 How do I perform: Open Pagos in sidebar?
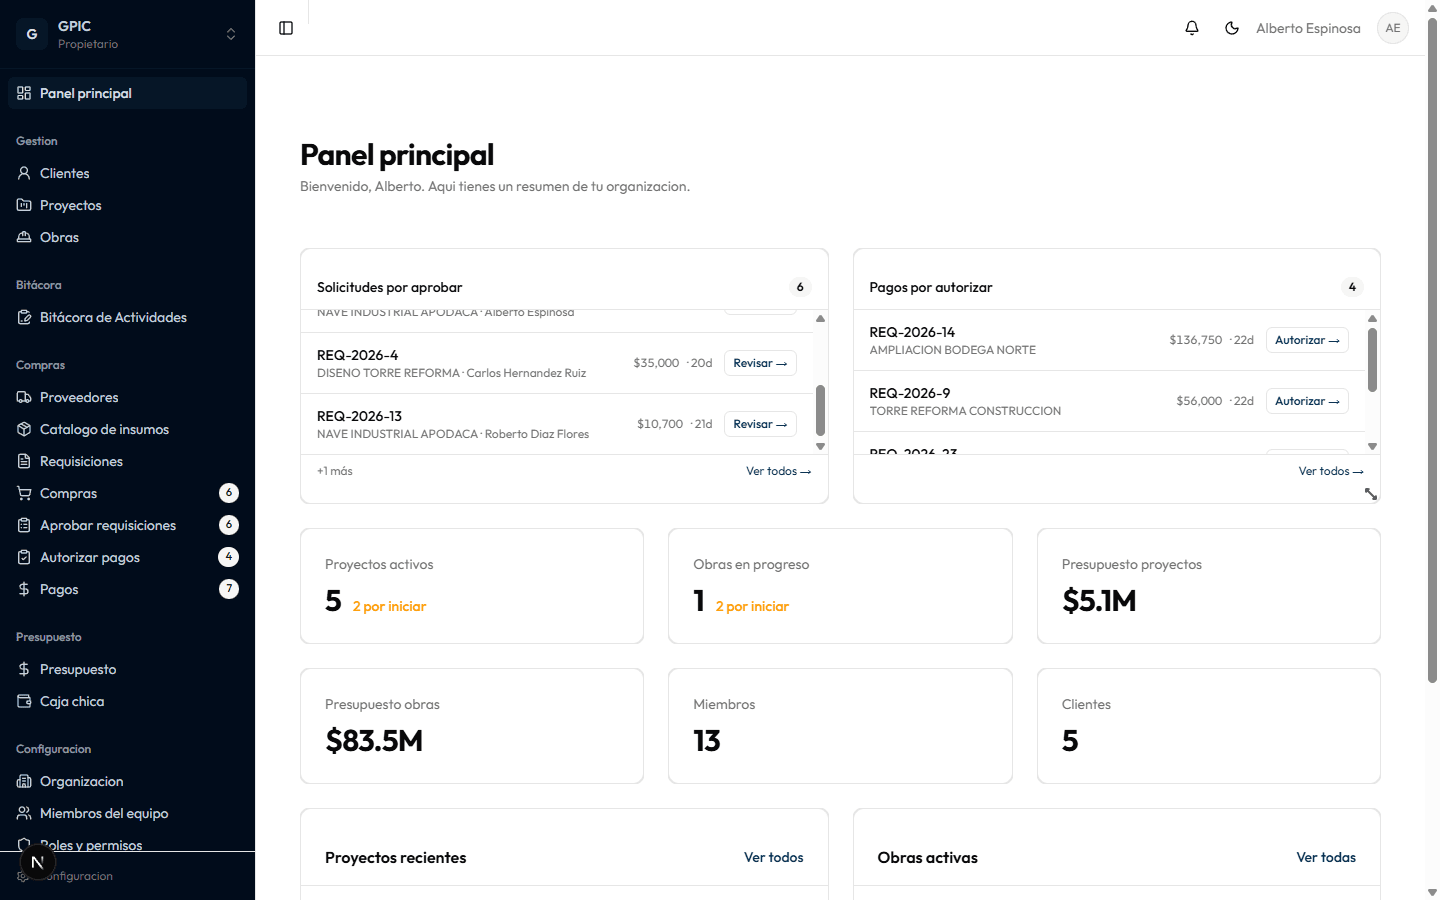pos(127,589)
